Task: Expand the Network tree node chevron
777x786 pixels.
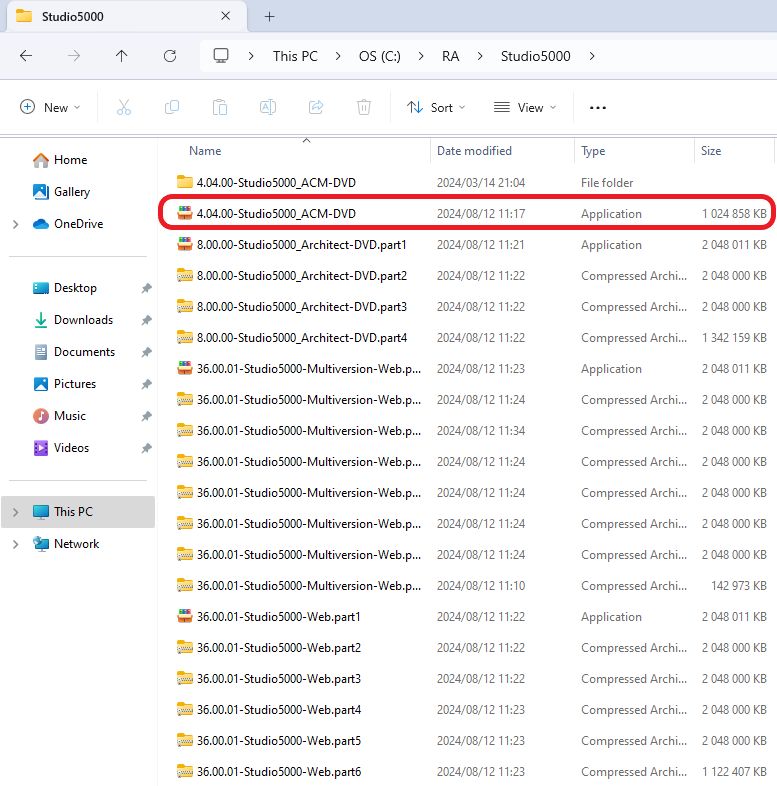Action: [16, 544]
